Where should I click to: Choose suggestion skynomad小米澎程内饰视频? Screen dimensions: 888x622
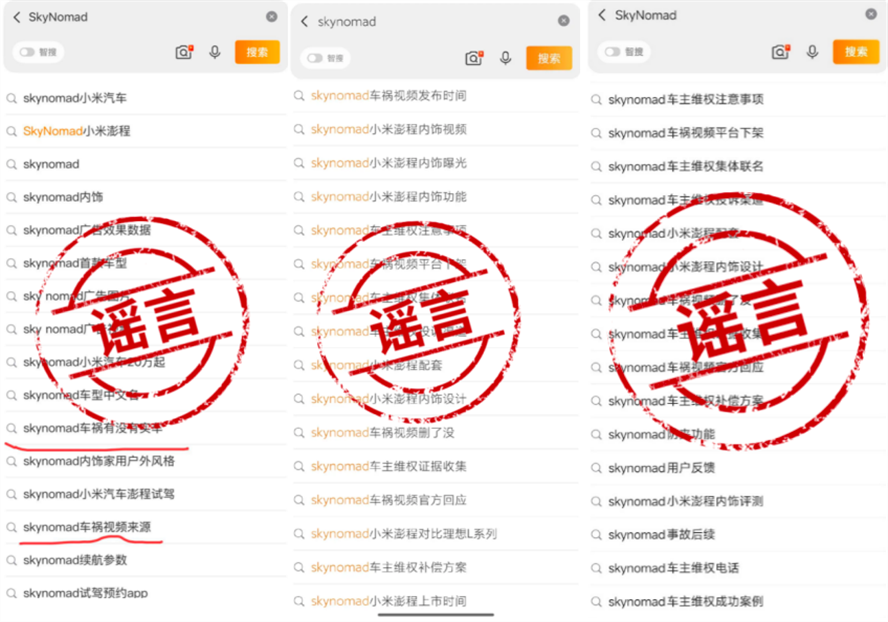[x=388, y=130]
